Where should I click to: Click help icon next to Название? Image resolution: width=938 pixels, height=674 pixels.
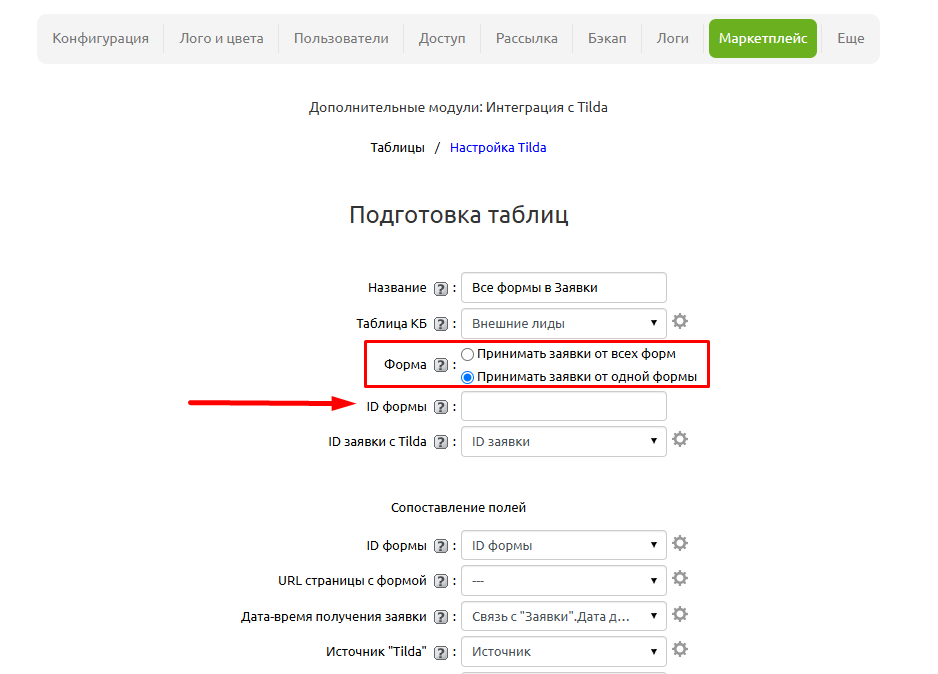point(441,288)
